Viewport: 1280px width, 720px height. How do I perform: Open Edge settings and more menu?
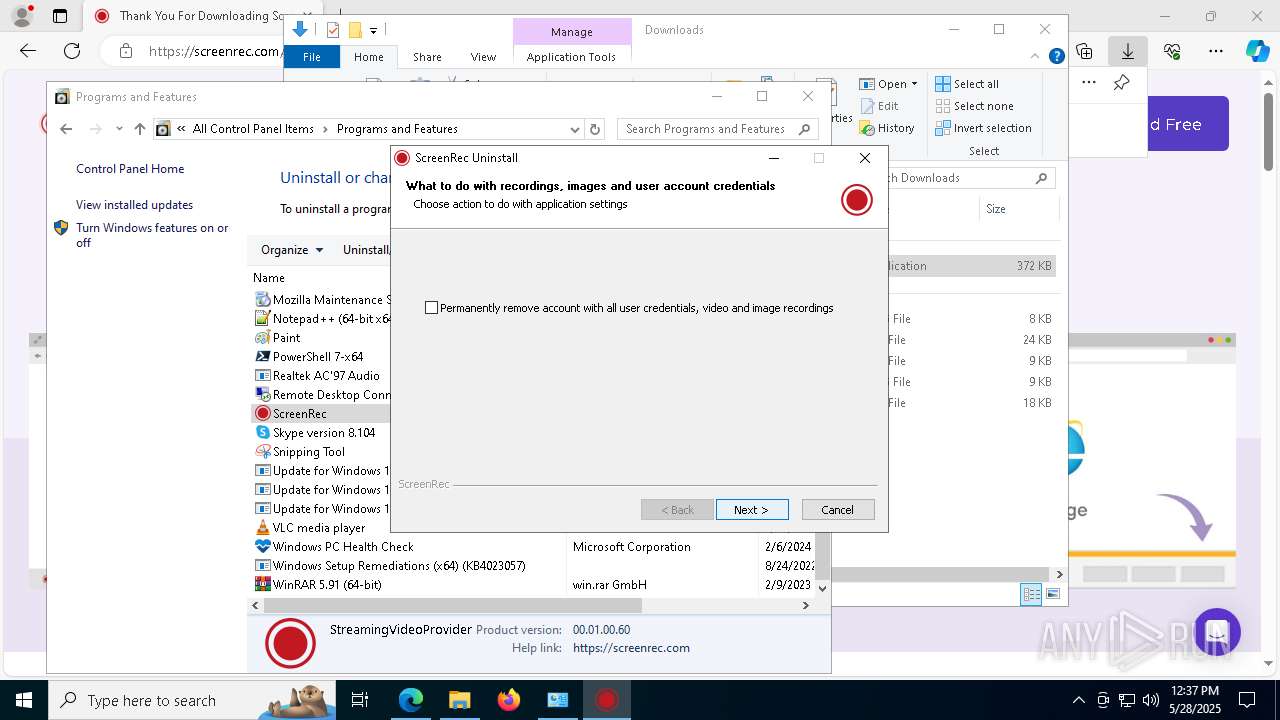[1216, 51]
